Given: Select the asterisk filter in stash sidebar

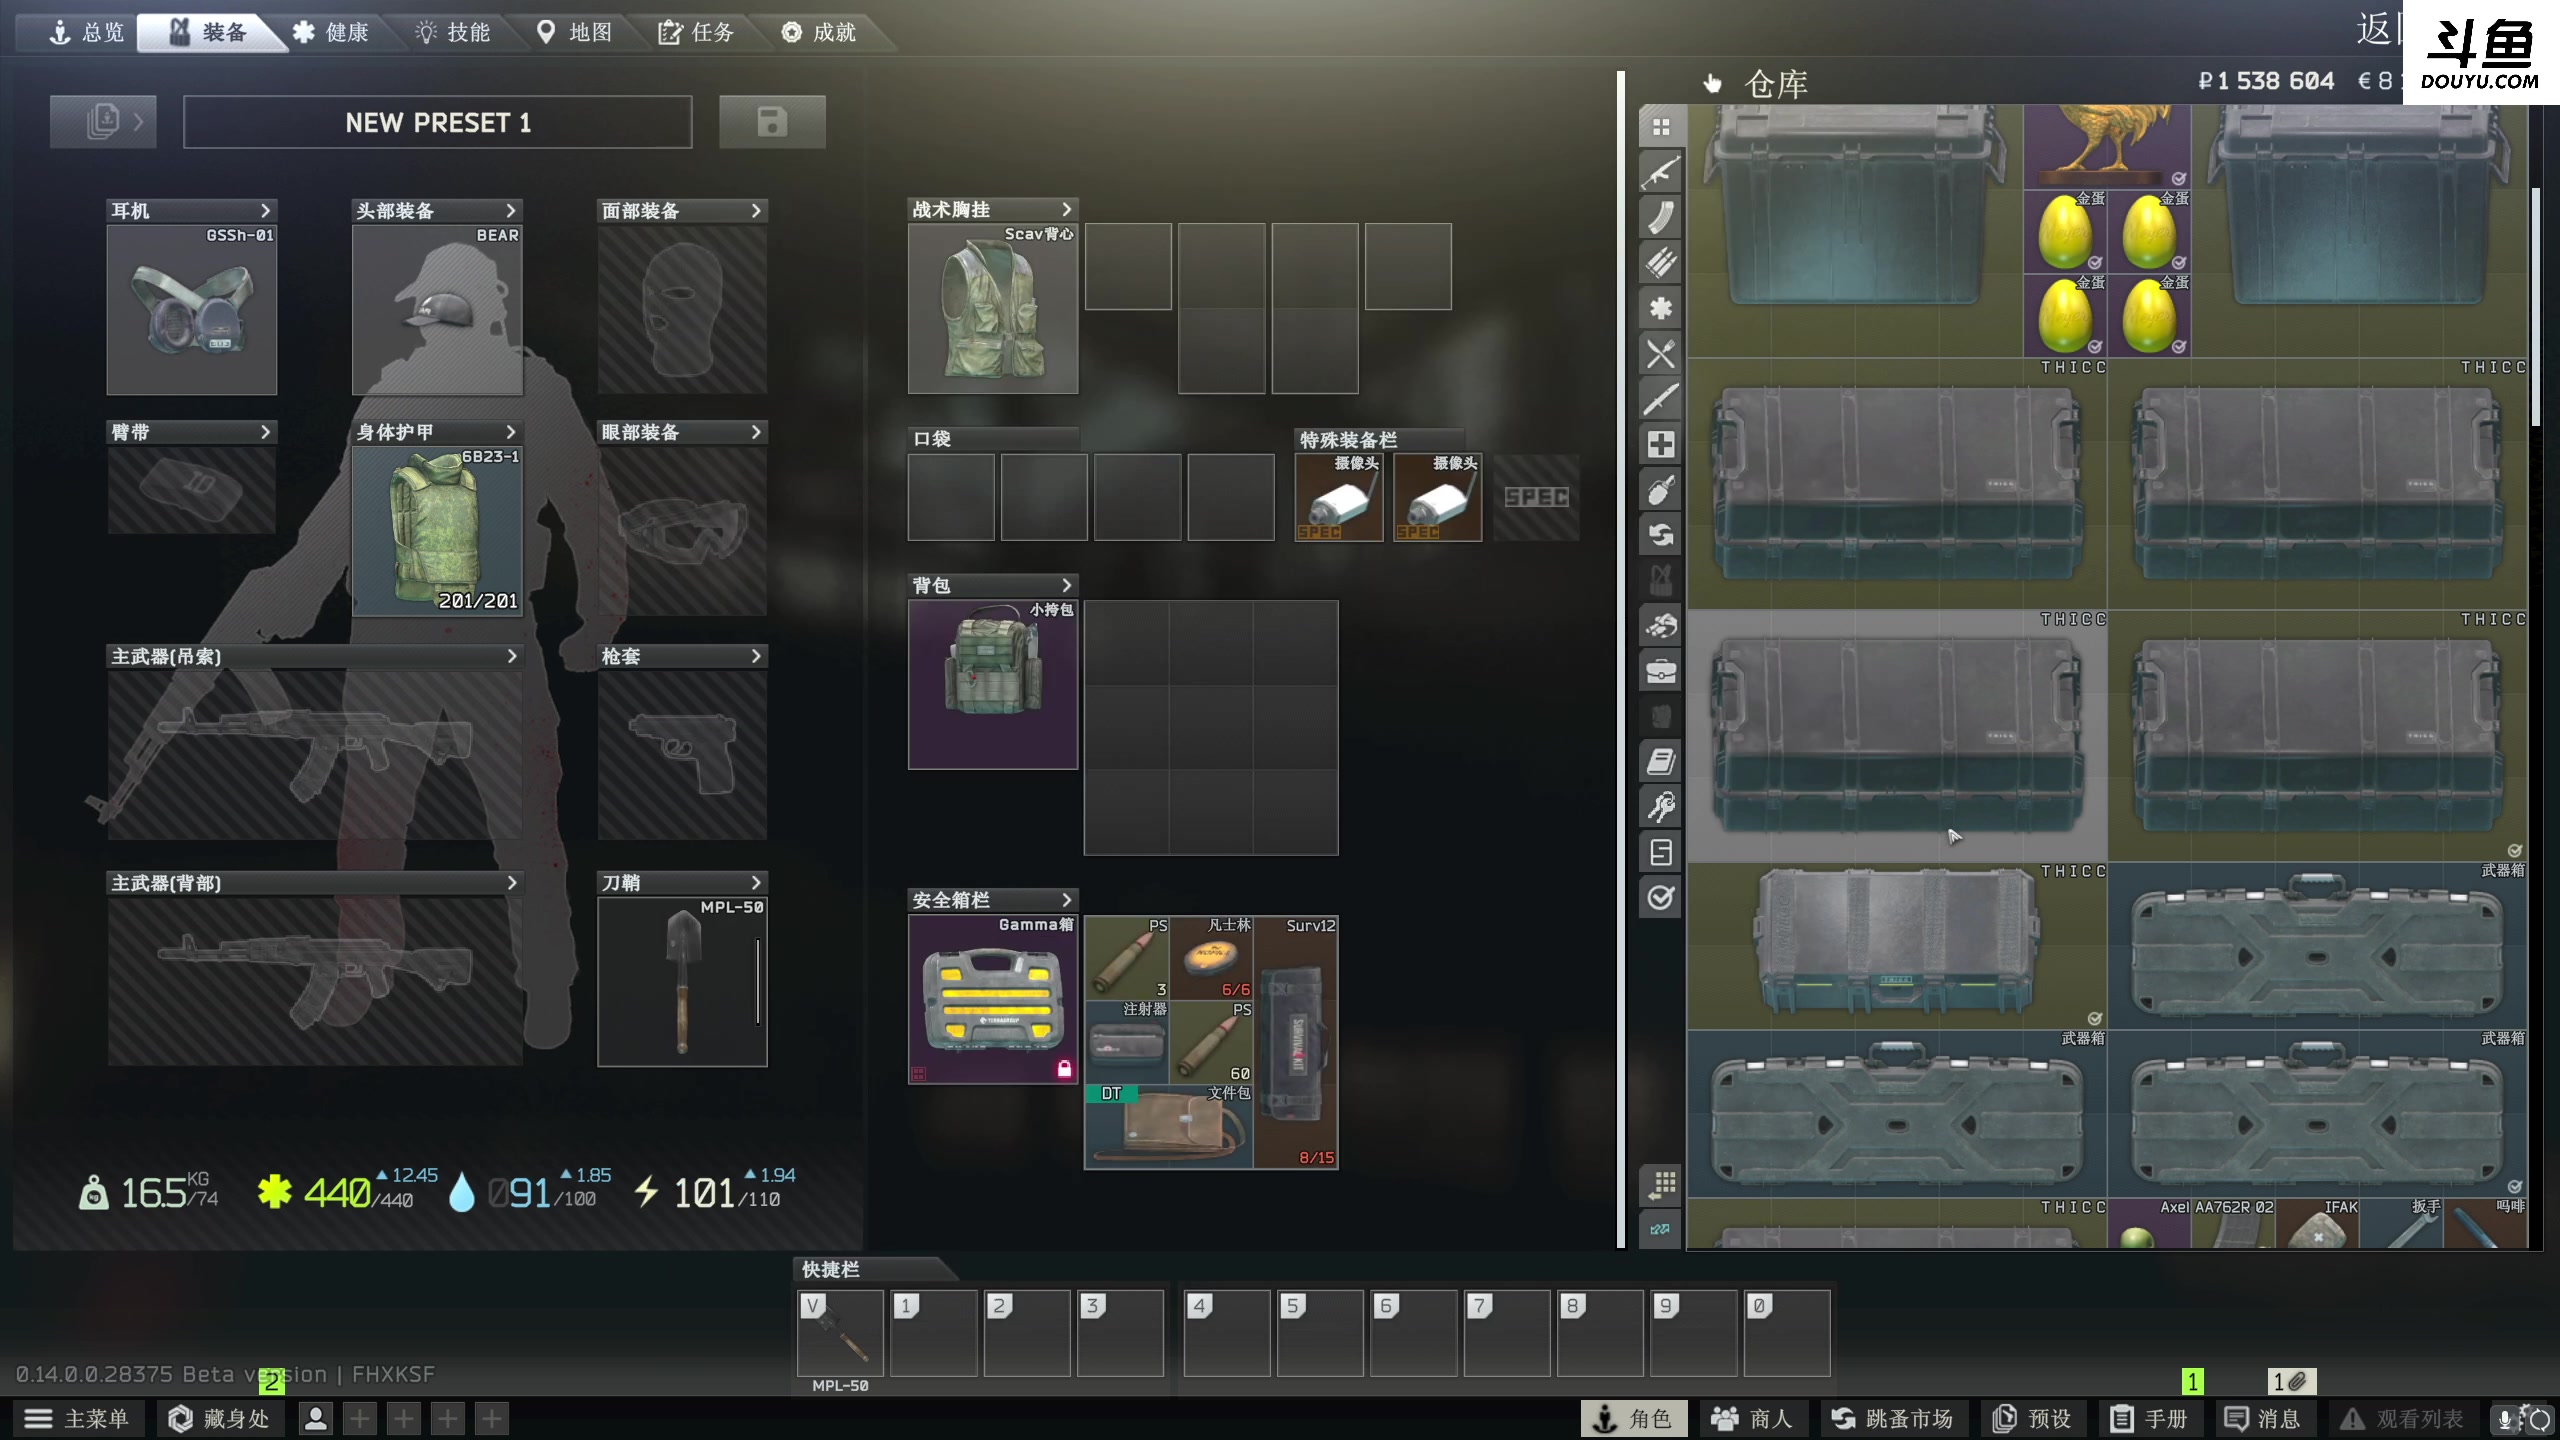Looking at the screenshot, I should tap(1661, 308).
